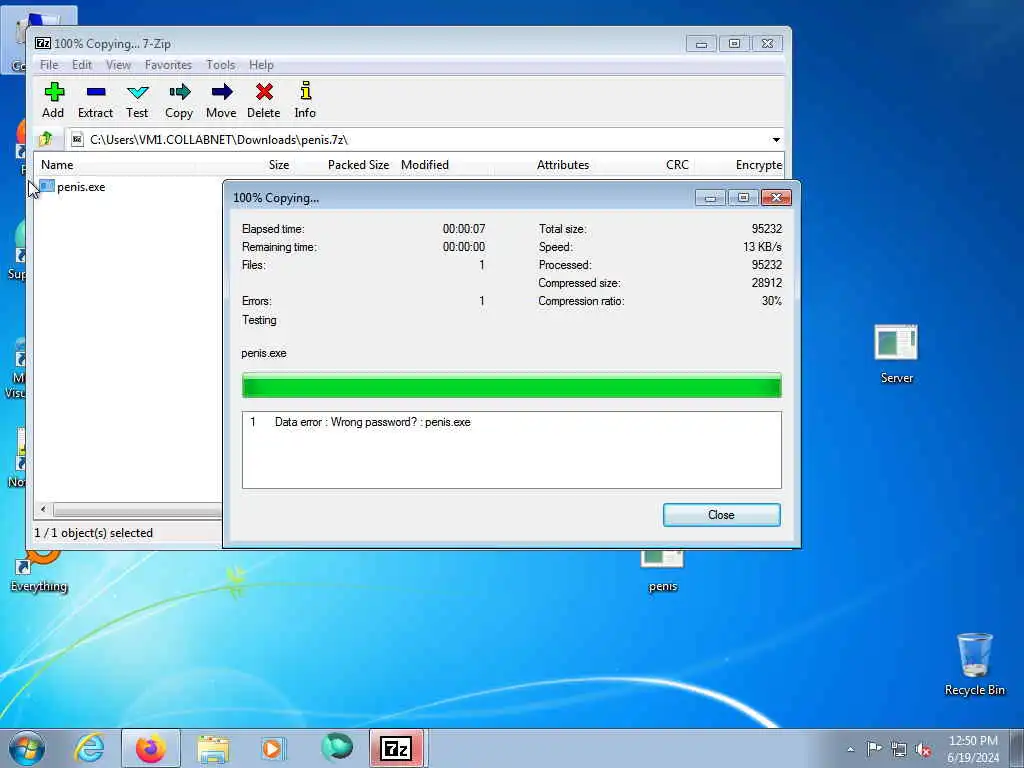Open the View menu
1024x768 pixels.
(118, 65)
